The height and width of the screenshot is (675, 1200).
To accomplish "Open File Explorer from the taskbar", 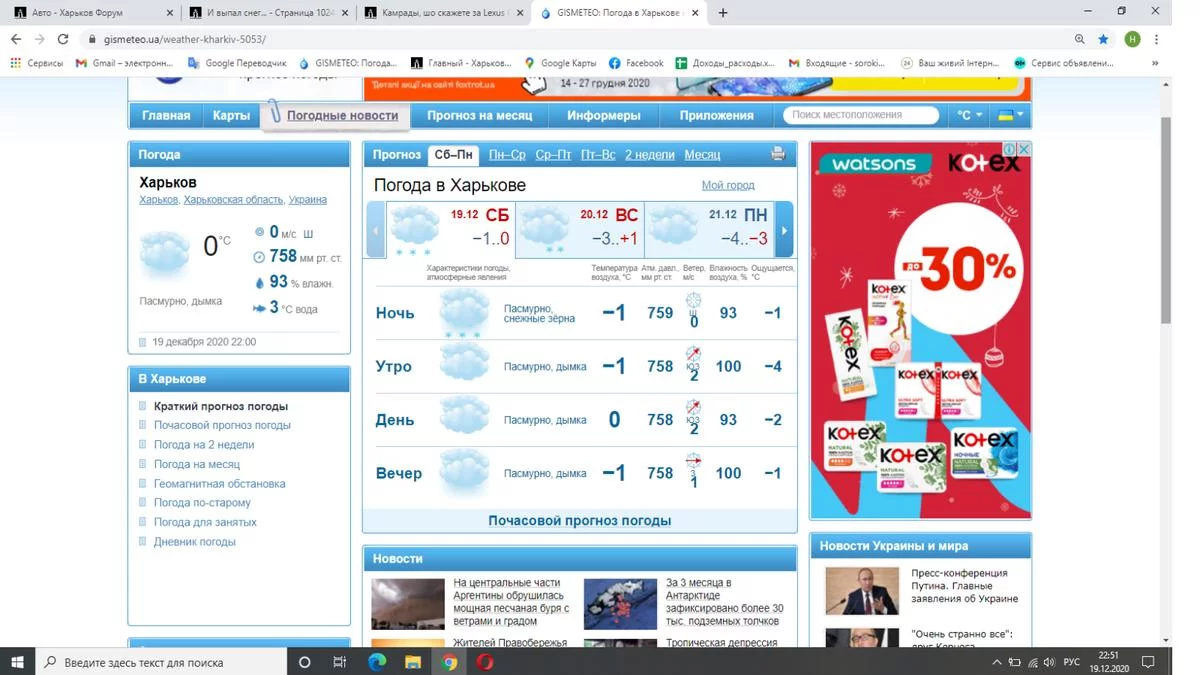I will tap(413, 662).
